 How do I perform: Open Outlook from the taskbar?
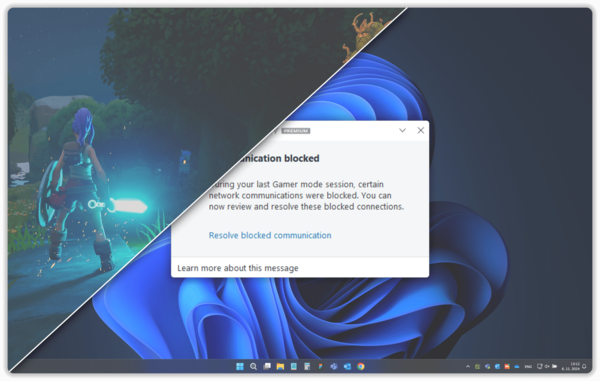click(347, 366)
